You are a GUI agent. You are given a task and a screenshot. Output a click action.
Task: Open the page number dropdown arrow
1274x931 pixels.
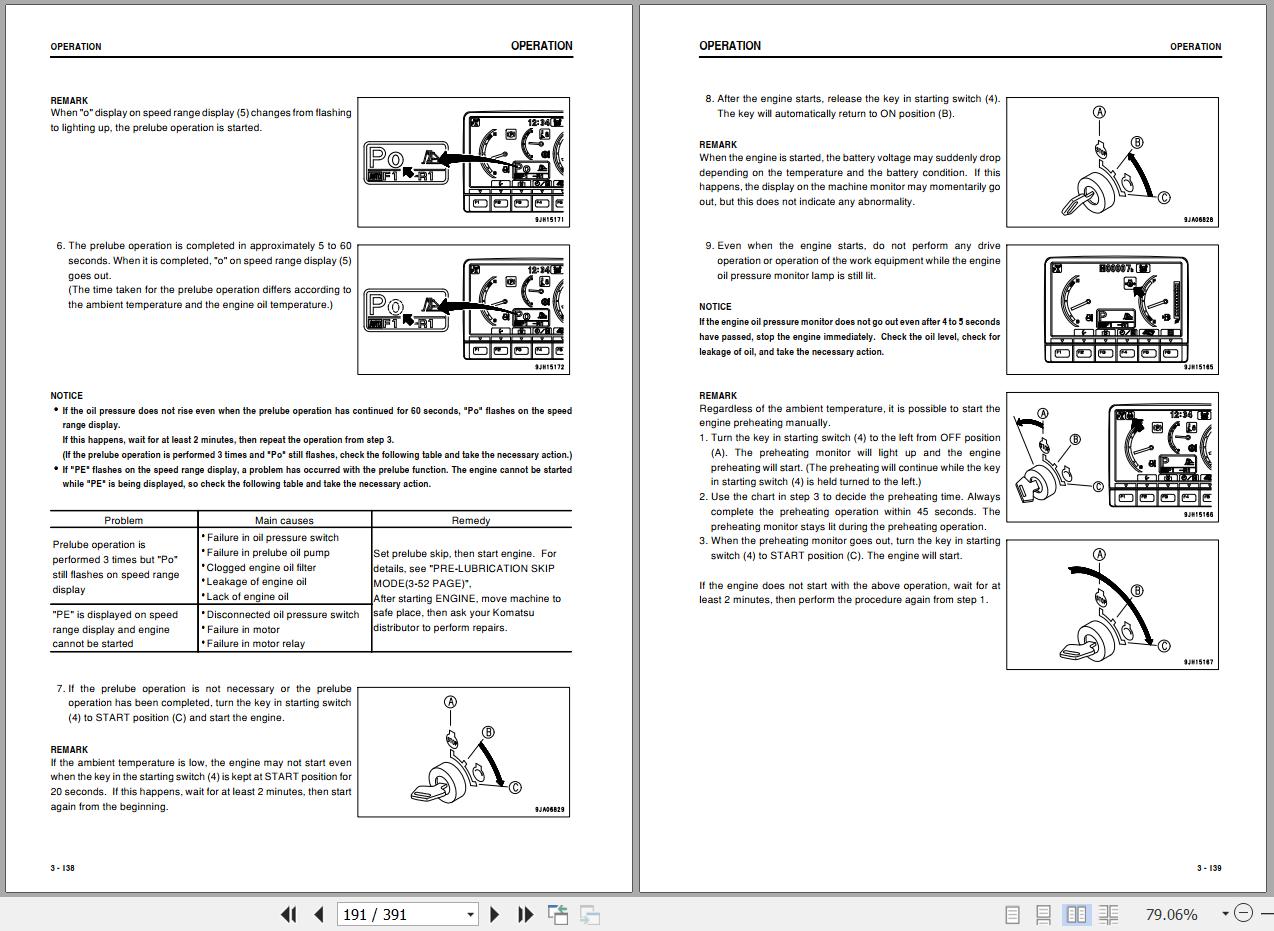[x=470, y=914]
